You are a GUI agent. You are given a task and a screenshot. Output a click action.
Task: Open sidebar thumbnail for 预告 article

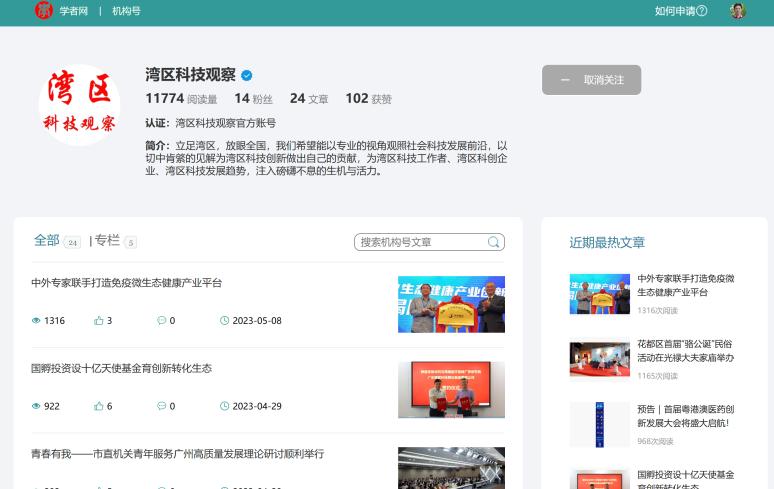coord(600,425)
